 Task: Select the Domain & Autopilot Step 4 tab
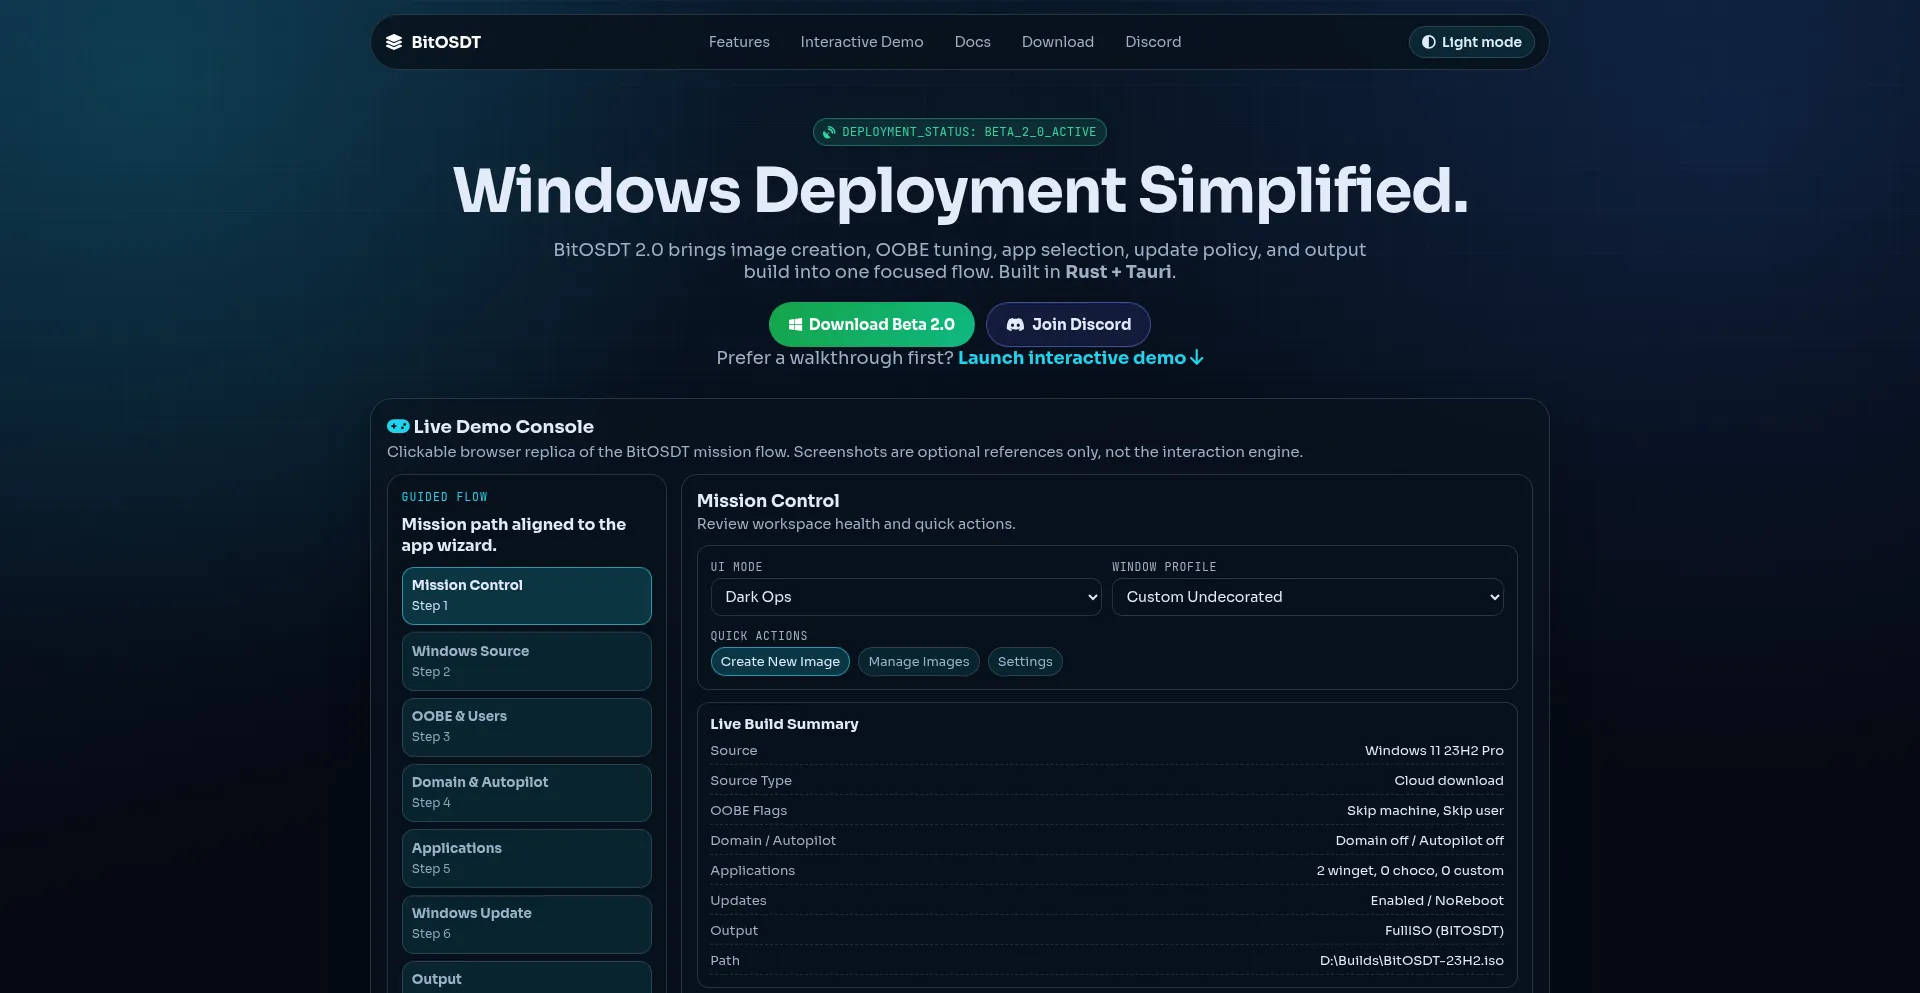click(527, 793)
